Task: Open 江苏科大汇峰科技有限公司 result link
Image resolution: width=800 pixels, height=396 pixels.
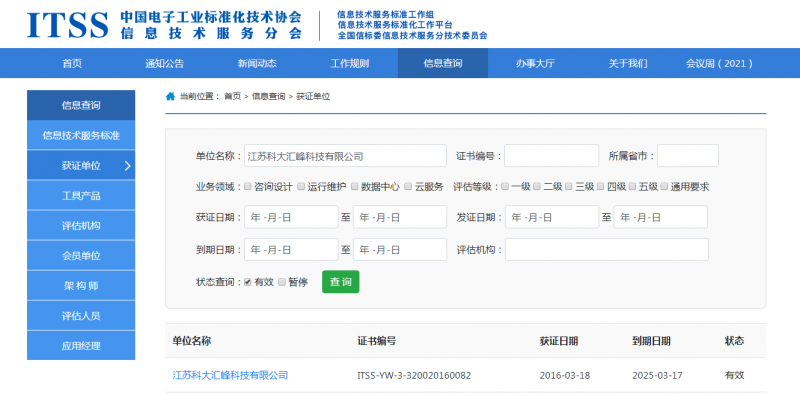Action: [x=230, y=375]
